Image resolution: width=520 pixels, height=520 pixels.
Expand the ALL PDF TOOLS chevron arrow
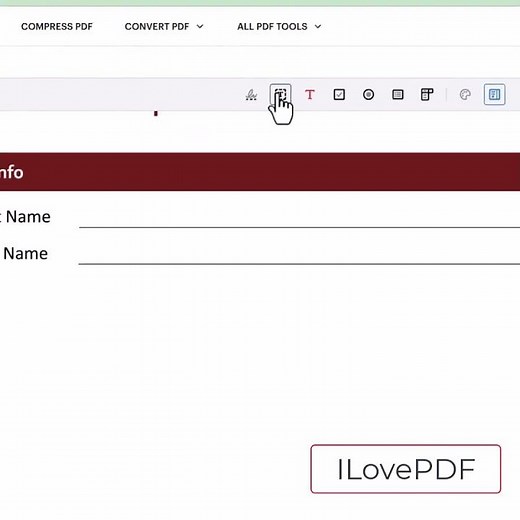[318, 27]
